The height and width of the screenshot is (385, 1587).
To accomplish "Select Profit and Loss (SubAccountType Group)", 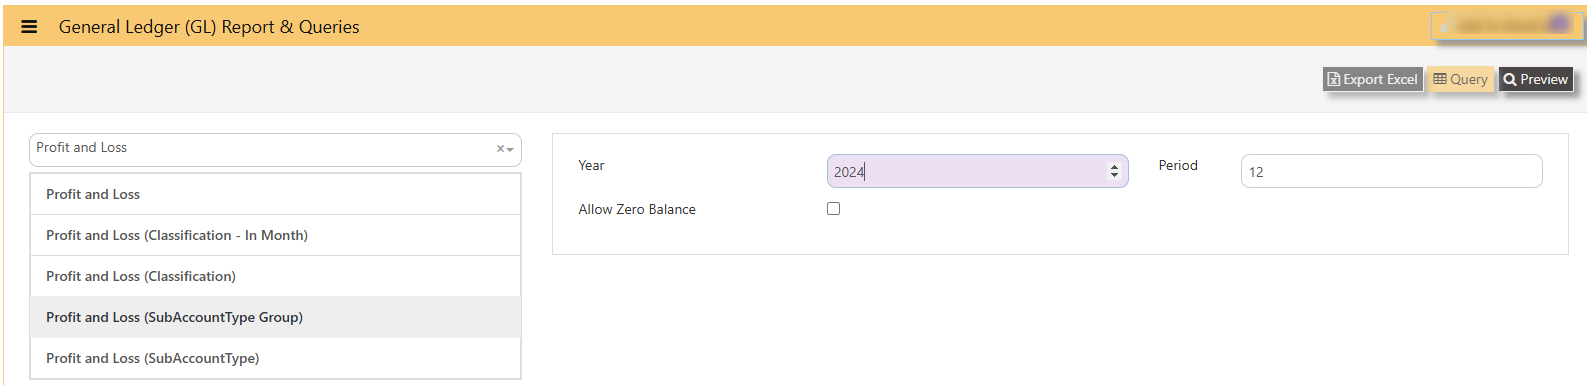I will pyautogui.click(x=275, y=317).
